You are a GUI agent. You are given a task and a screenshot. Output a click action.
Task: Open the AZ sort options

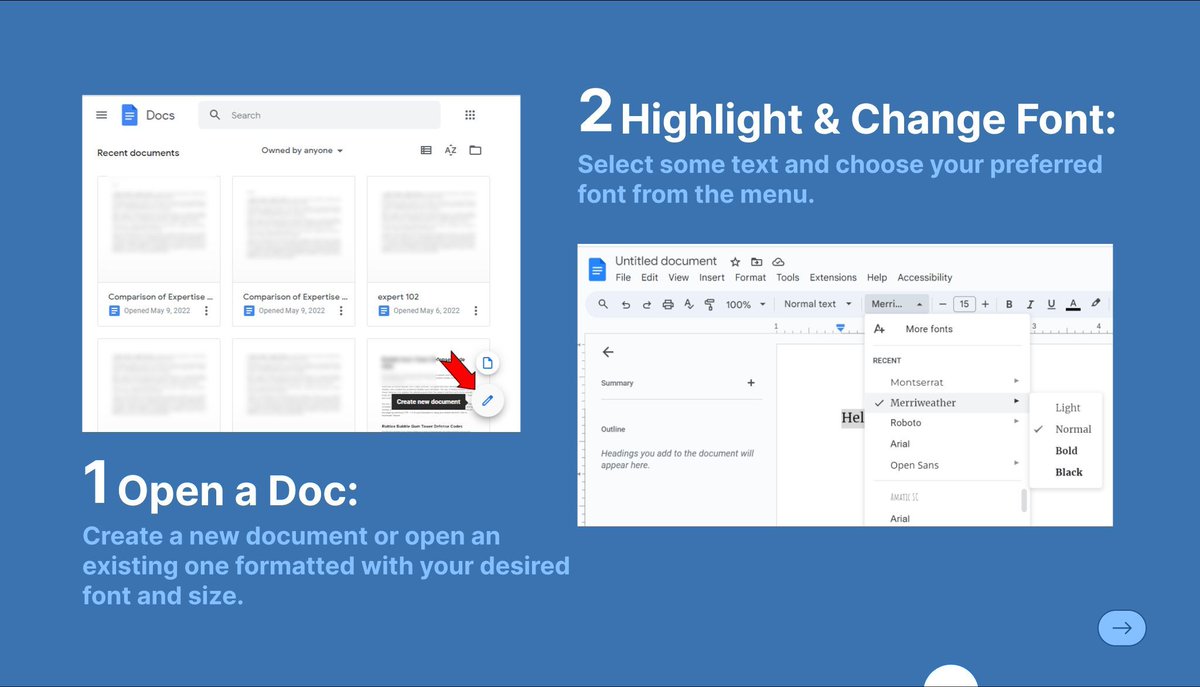pyautogui.click(x=450, y=150)
